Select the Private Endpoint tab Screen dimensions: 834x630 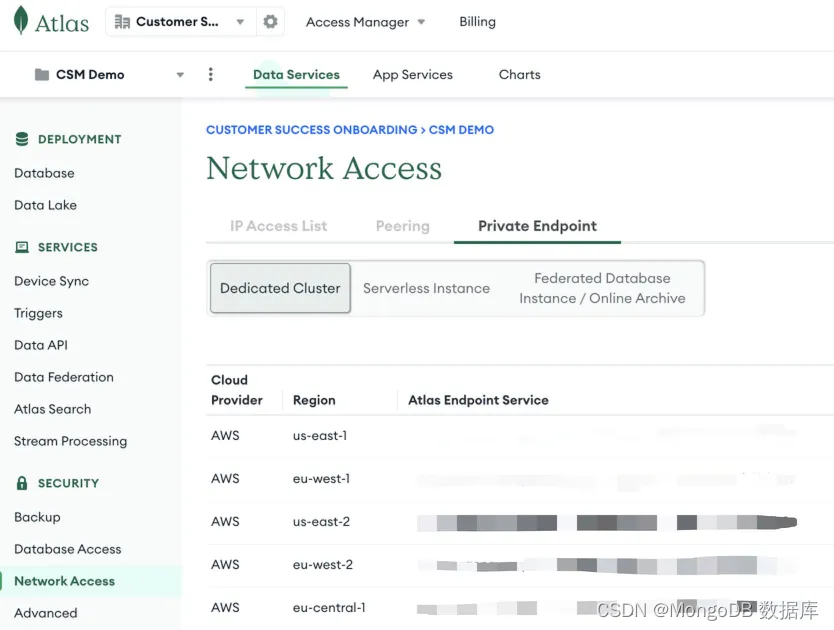537,226
